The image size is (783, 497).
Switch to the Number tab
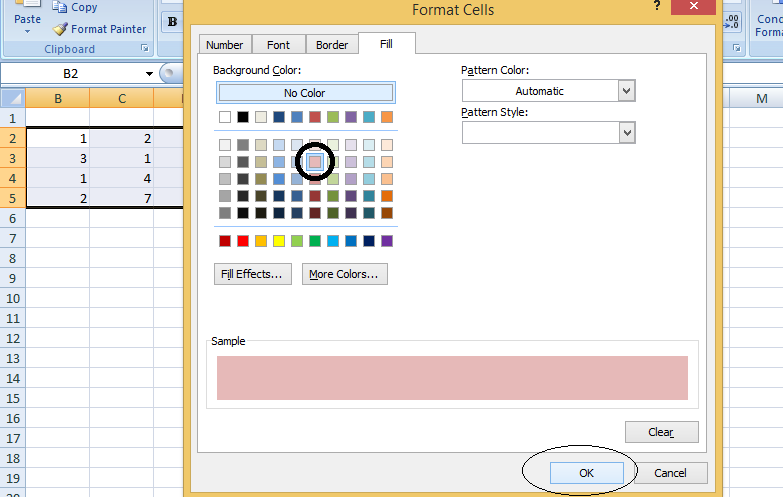tap(224, 45)
